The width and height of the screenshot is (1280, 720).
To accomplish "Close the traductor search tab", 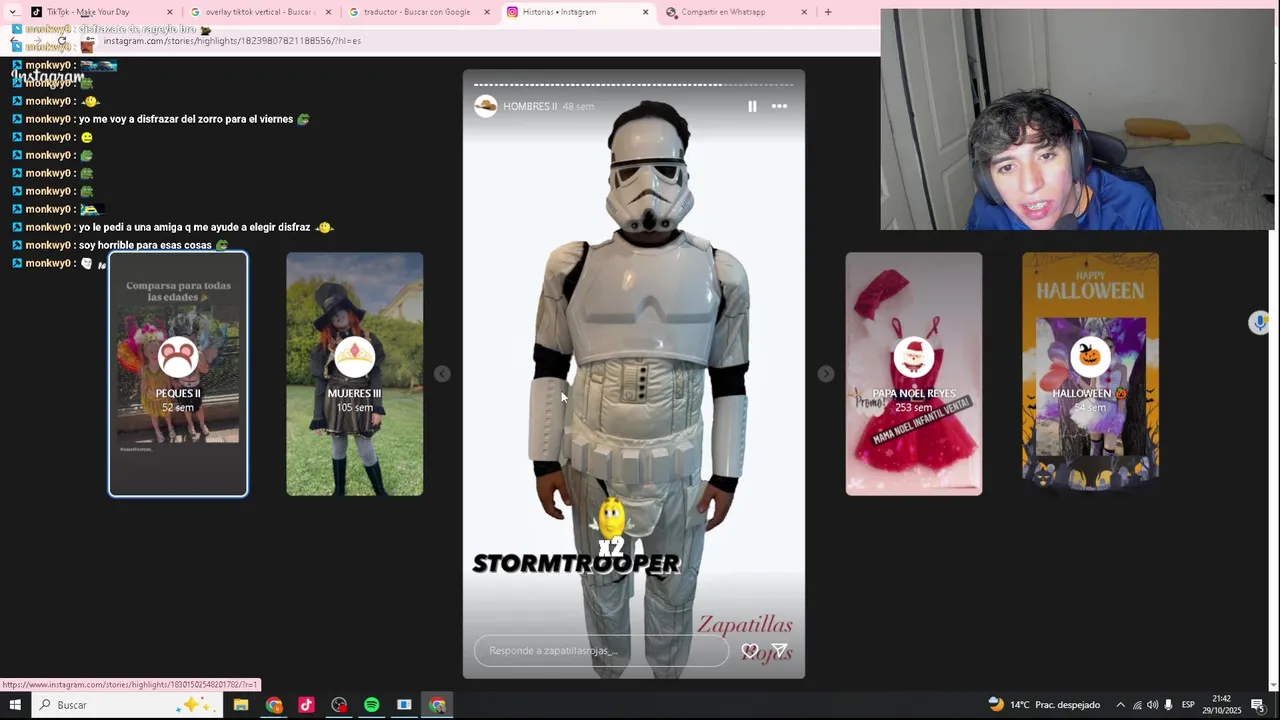I will 487,12.
